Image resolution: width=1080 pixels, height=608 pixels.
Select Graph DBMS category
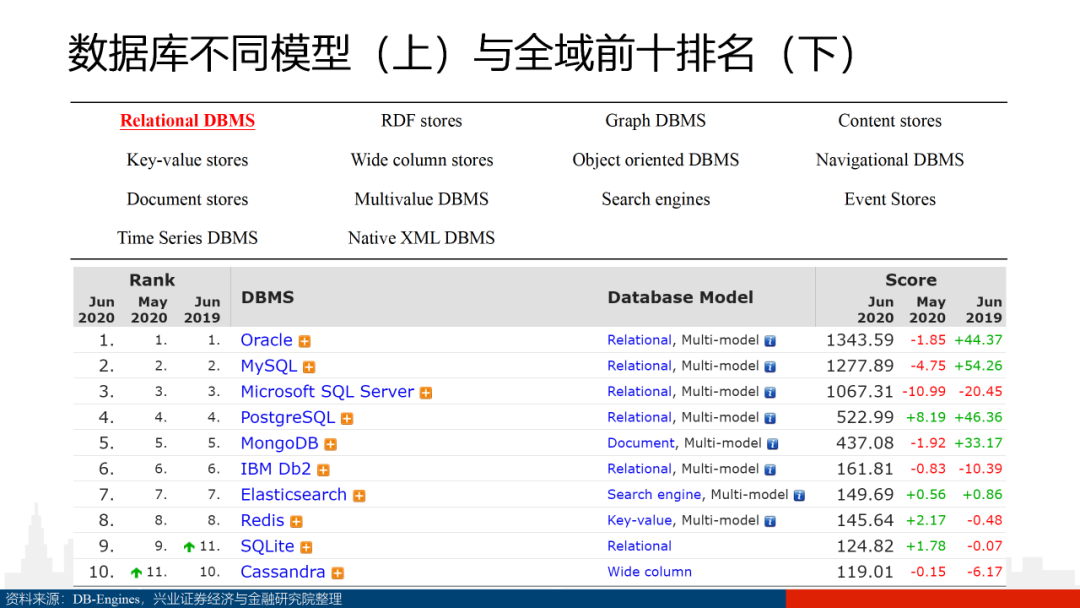(x=656, y=120)
